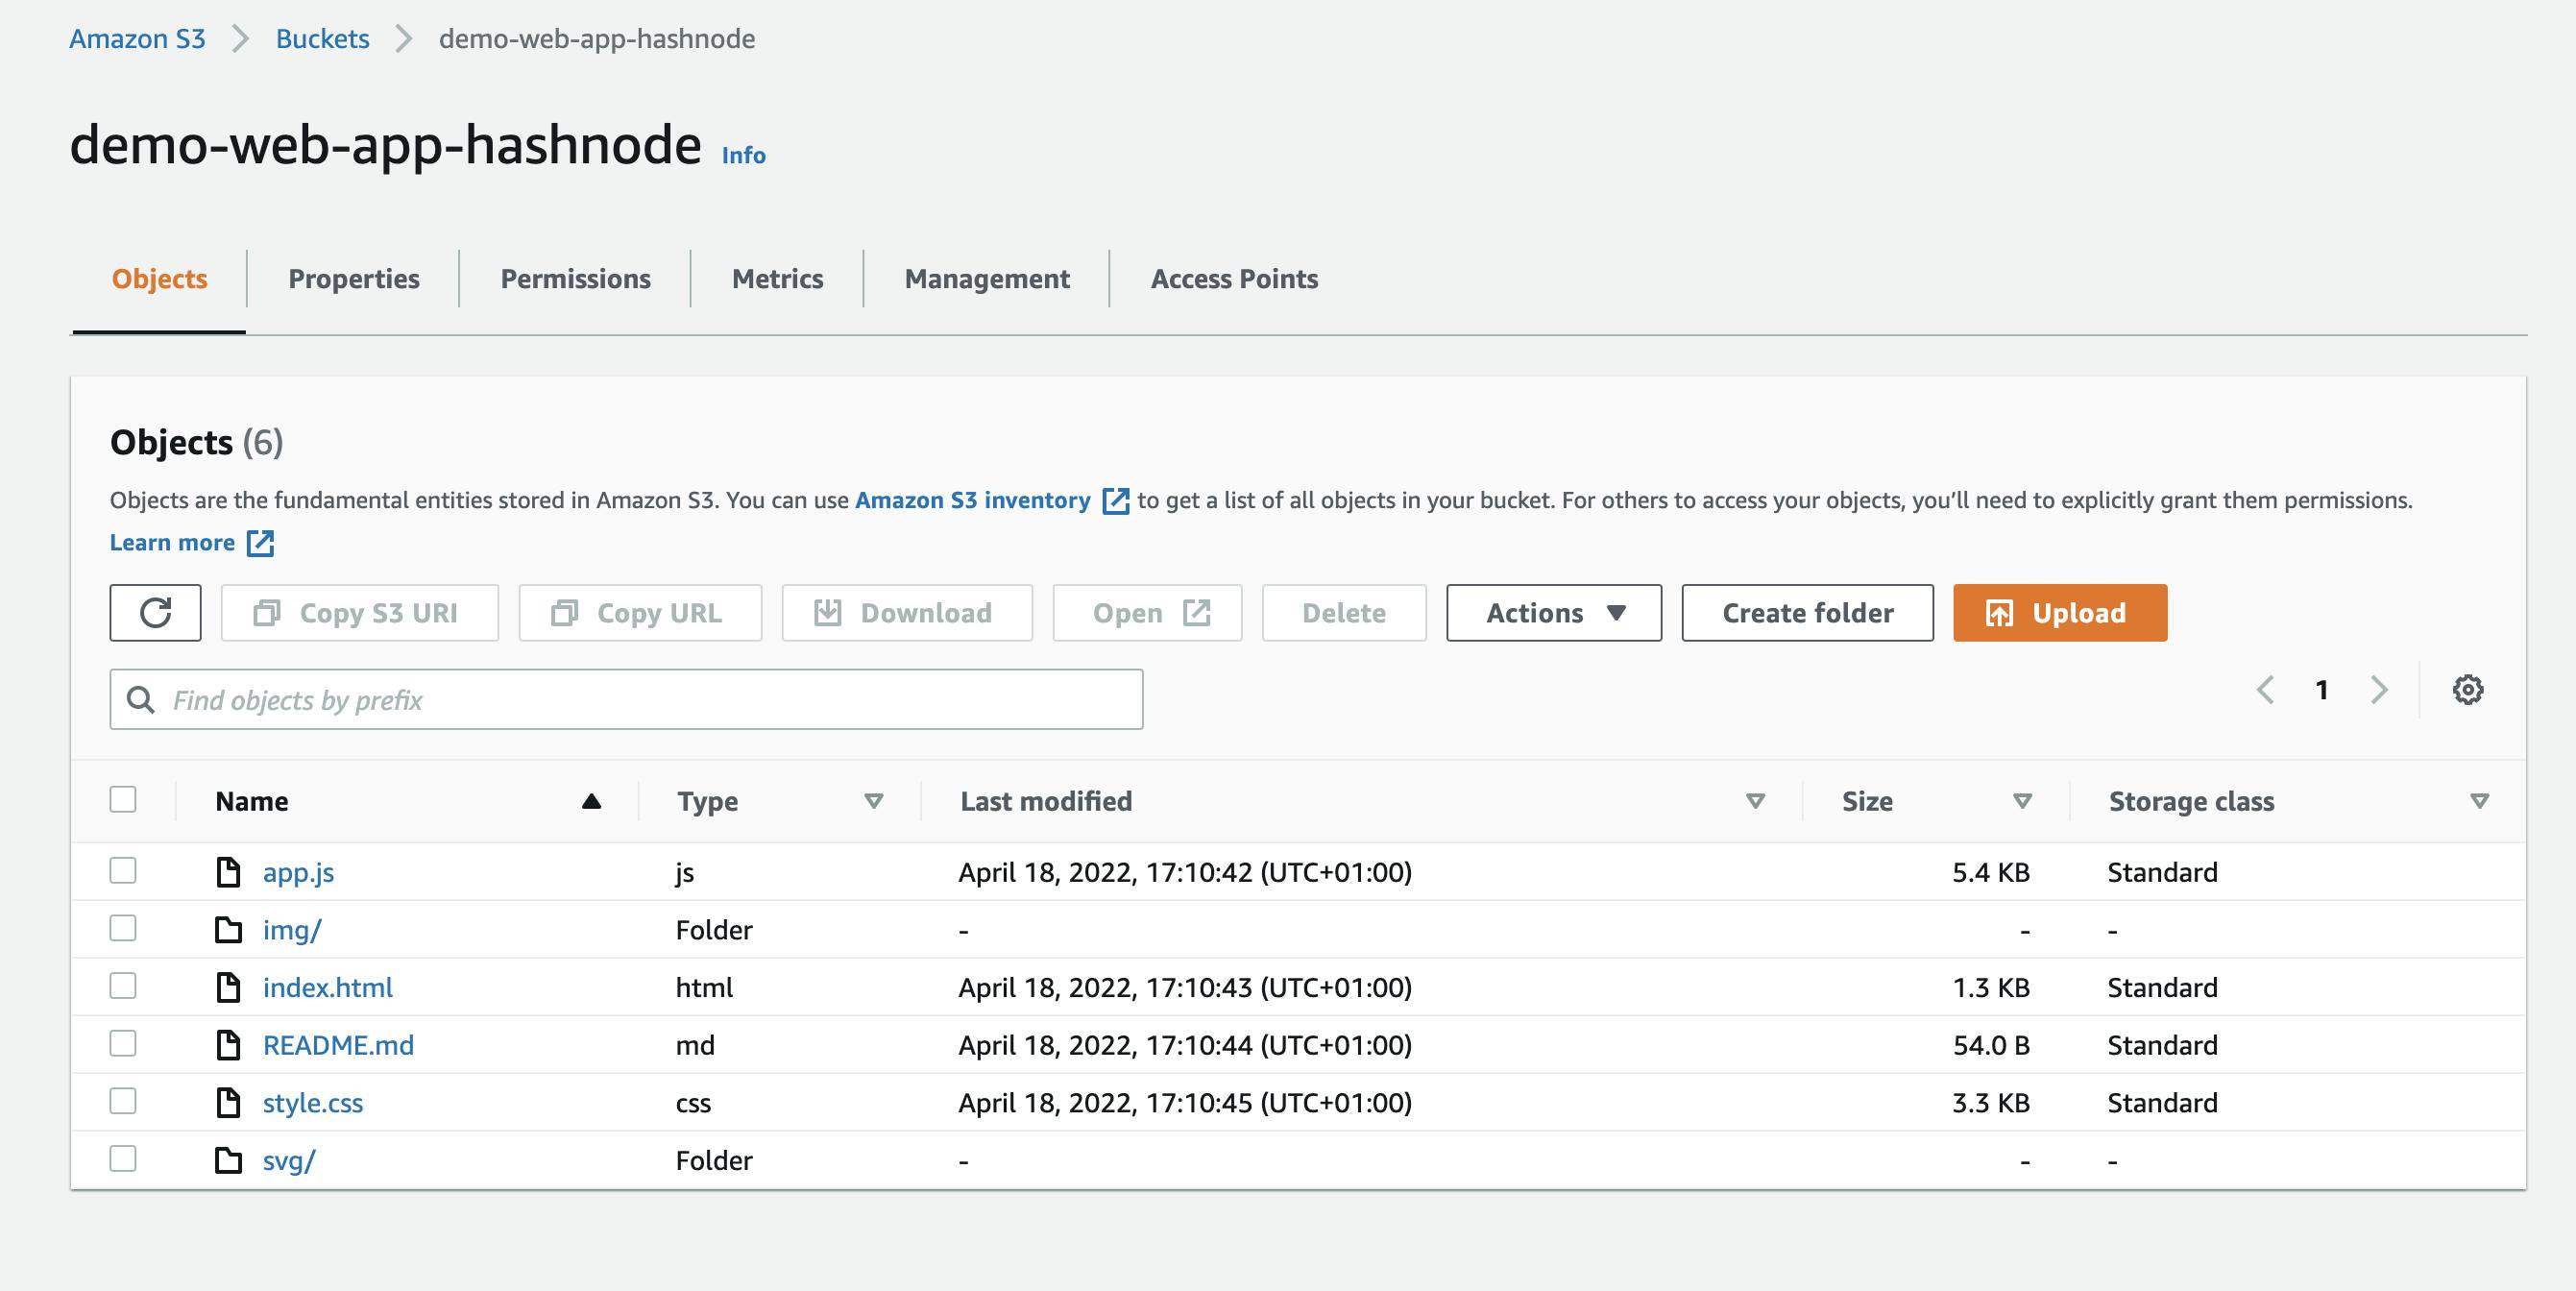Check the img/ folder checkbox
Viewport: 2576px width, 1291px height.
point(123,929)
